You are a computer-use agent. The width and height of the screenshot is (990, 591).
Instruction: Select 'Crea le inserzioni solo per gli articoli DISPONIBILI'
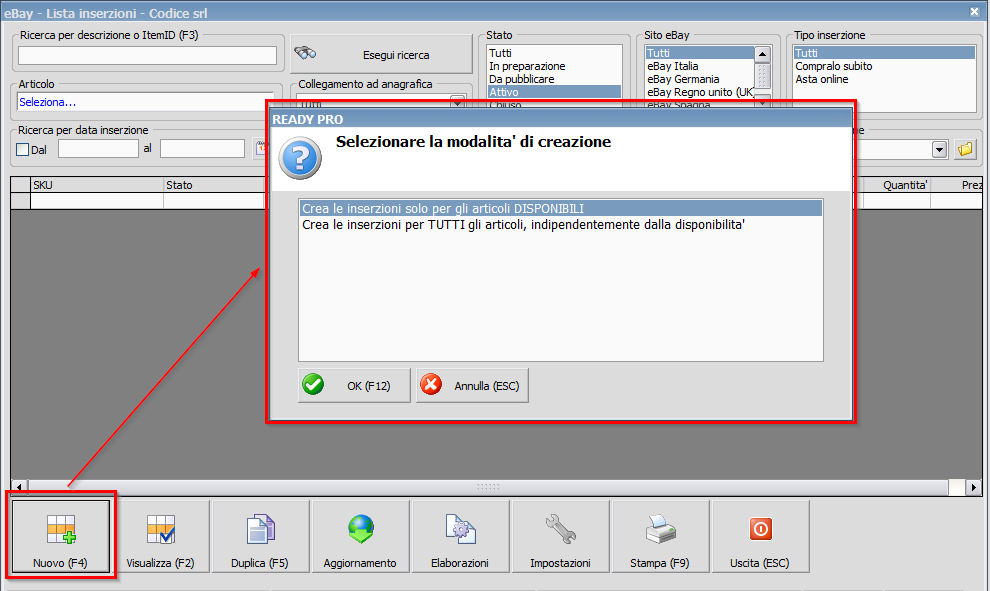(561, 208)
